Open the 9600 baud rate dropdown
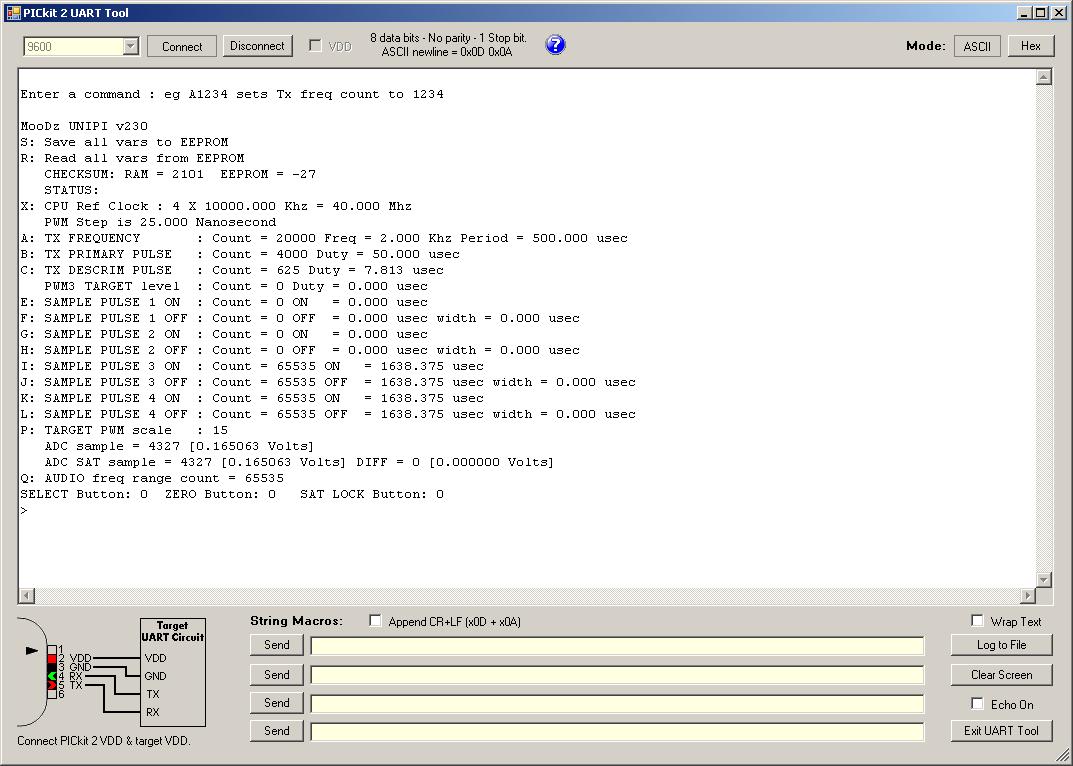The width and height of the screenshot is (1073, 766). pyautogui.click(x=130, y=46)
